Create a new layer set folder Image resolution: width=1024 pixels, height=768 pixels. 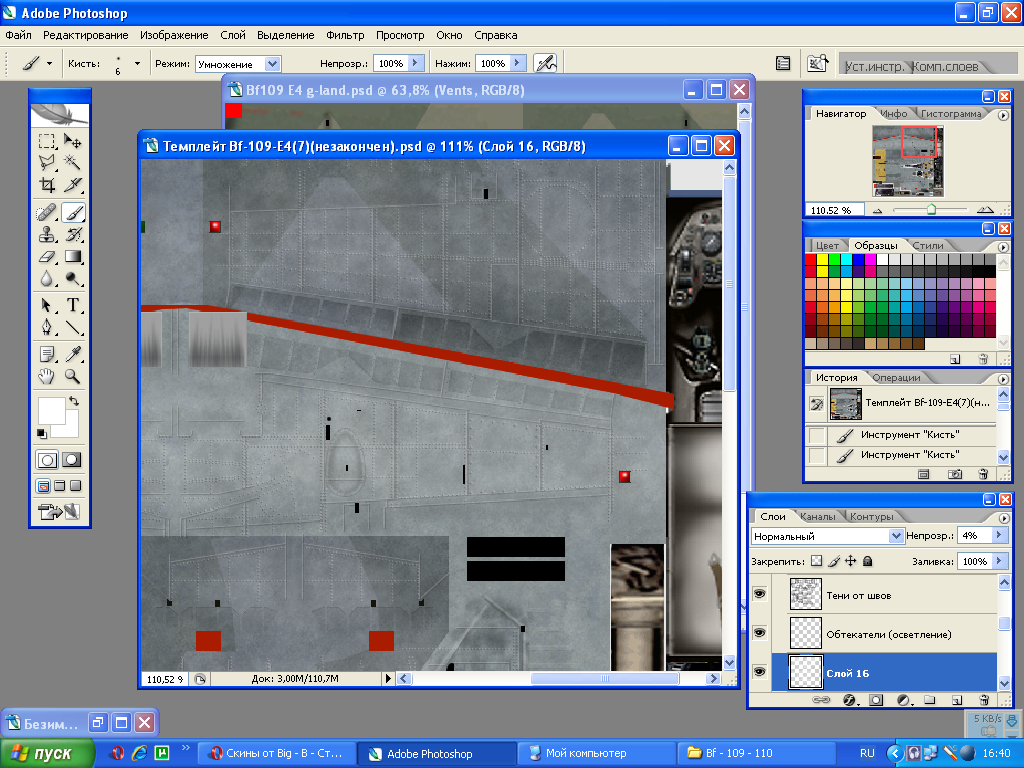[927, 700]
